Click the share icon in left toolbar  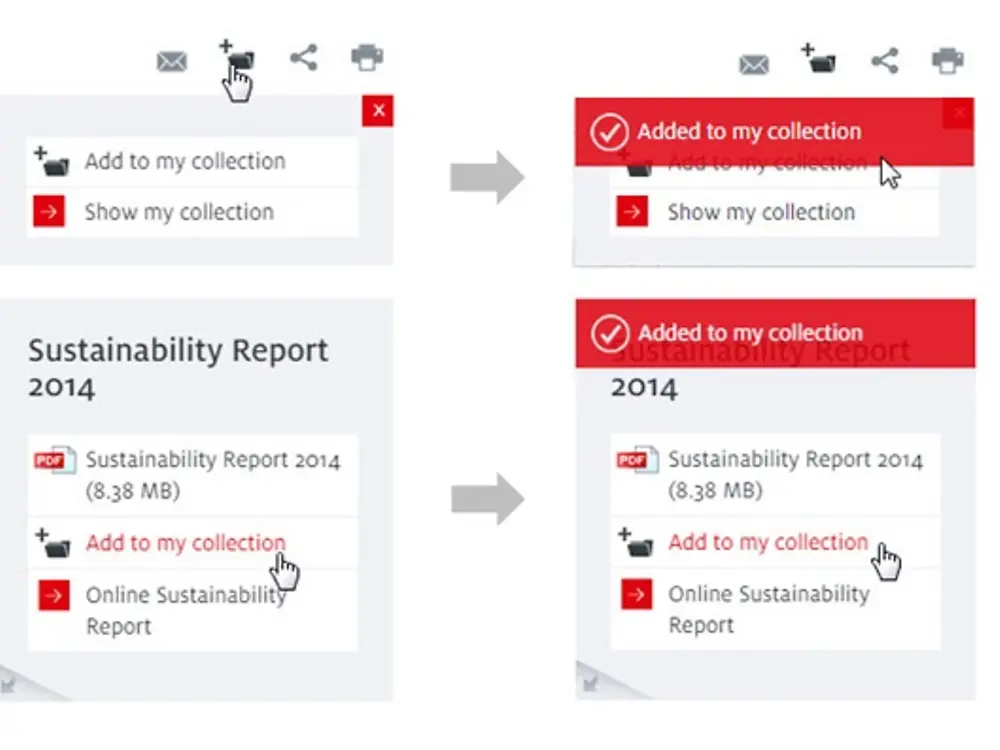[304, 57]
